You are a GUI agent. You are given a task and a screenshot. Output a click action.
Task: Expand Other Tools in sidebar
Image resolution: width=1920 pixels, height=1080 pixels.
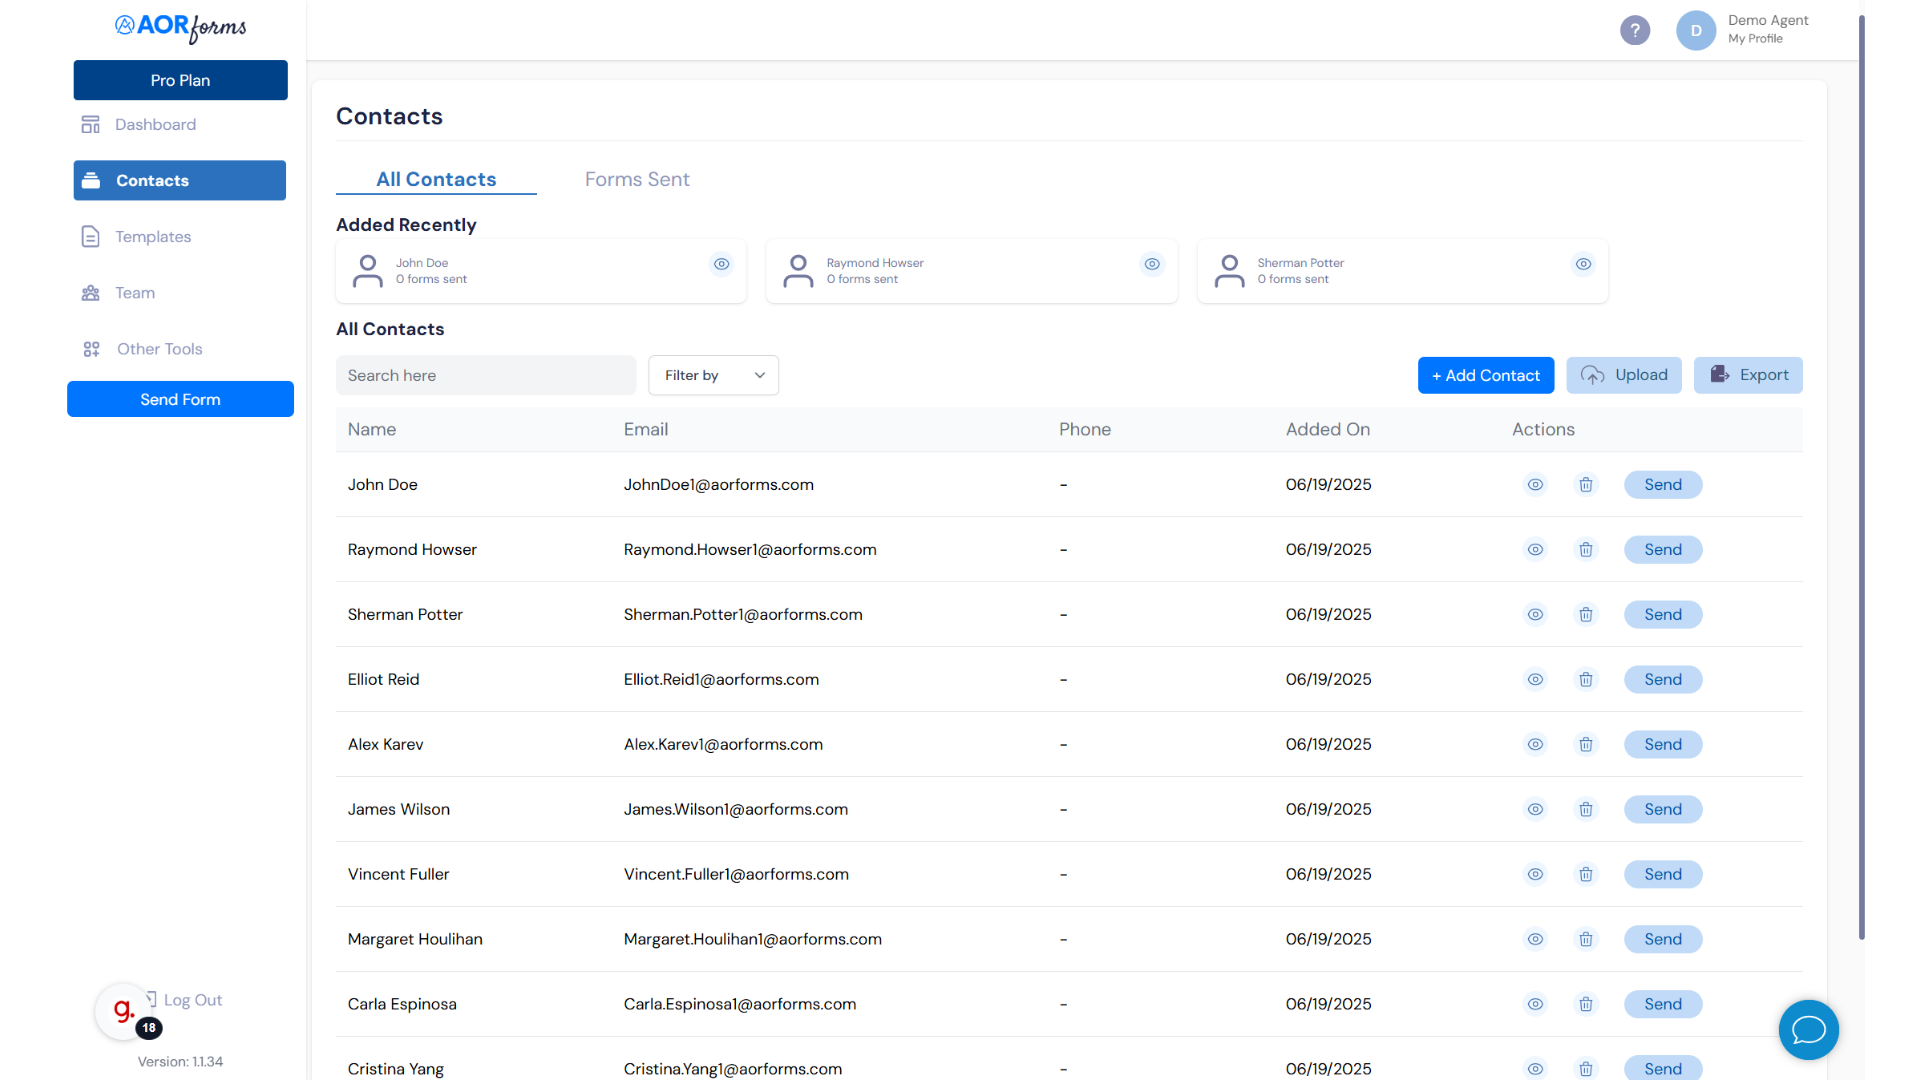click(x=159, y=349)
